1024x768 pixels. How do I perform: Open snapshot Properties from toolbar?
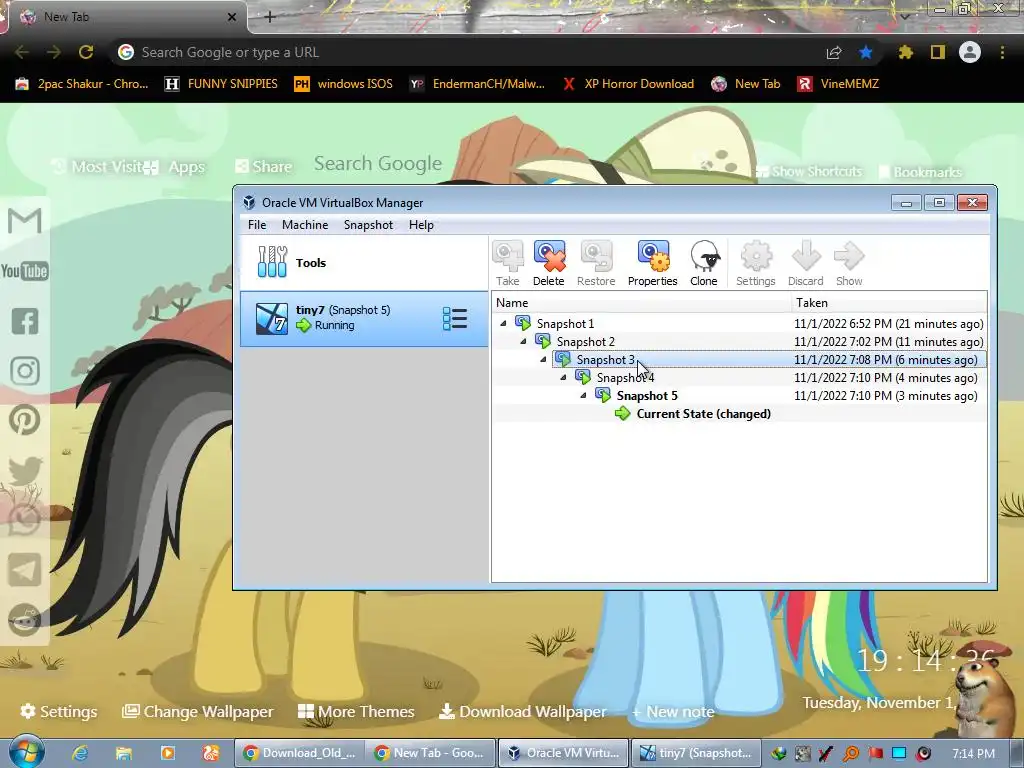(652, 263)
